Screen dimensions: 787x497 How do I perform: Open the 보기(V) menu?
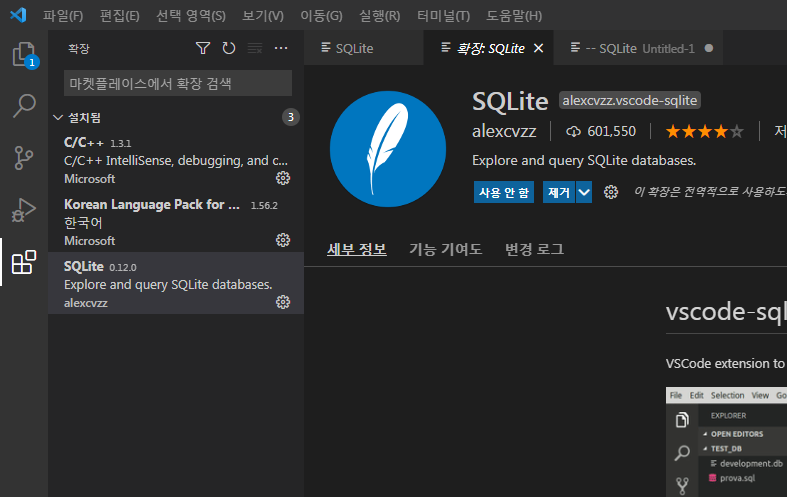pos(263,16)
